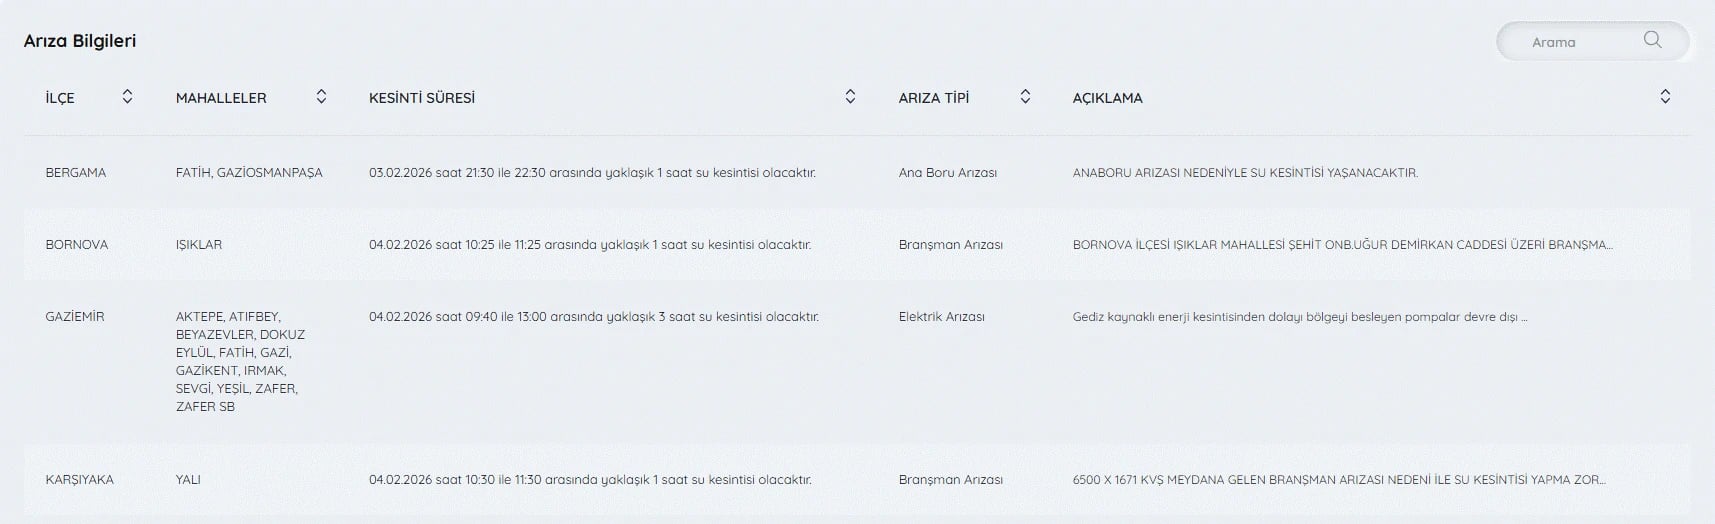Select the BERGAMA row
Image resolution: width=1715 pixels, height=524 pixels.
click(x=76, y=173)
